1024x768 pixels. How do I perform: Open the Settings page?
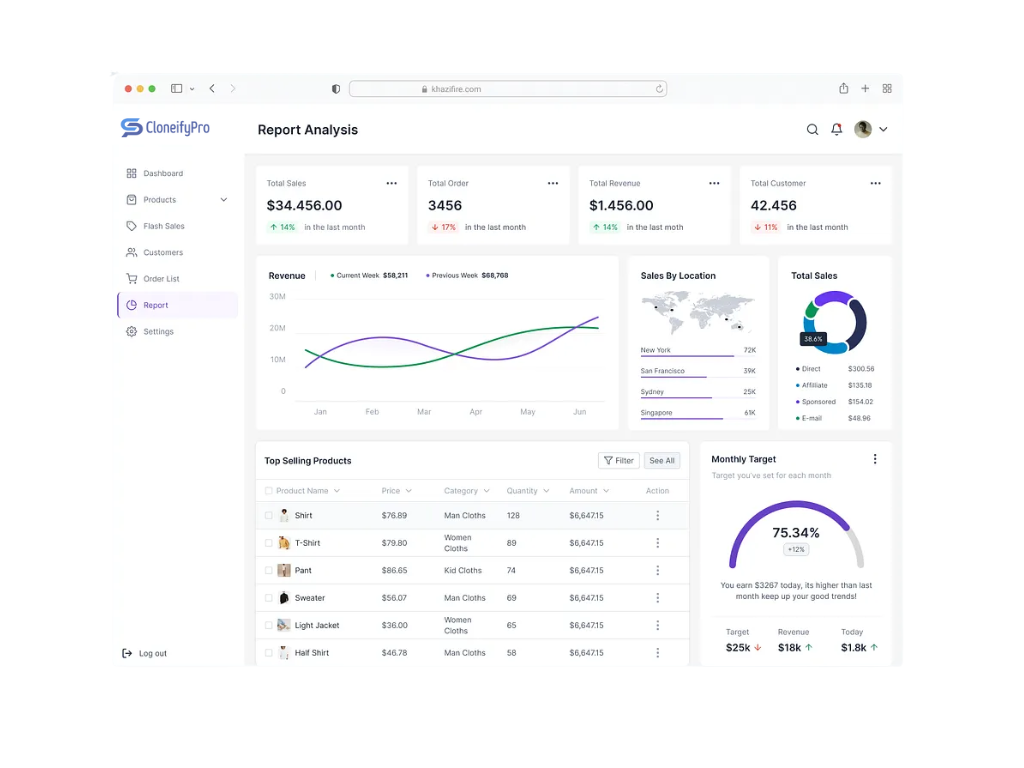158,331
